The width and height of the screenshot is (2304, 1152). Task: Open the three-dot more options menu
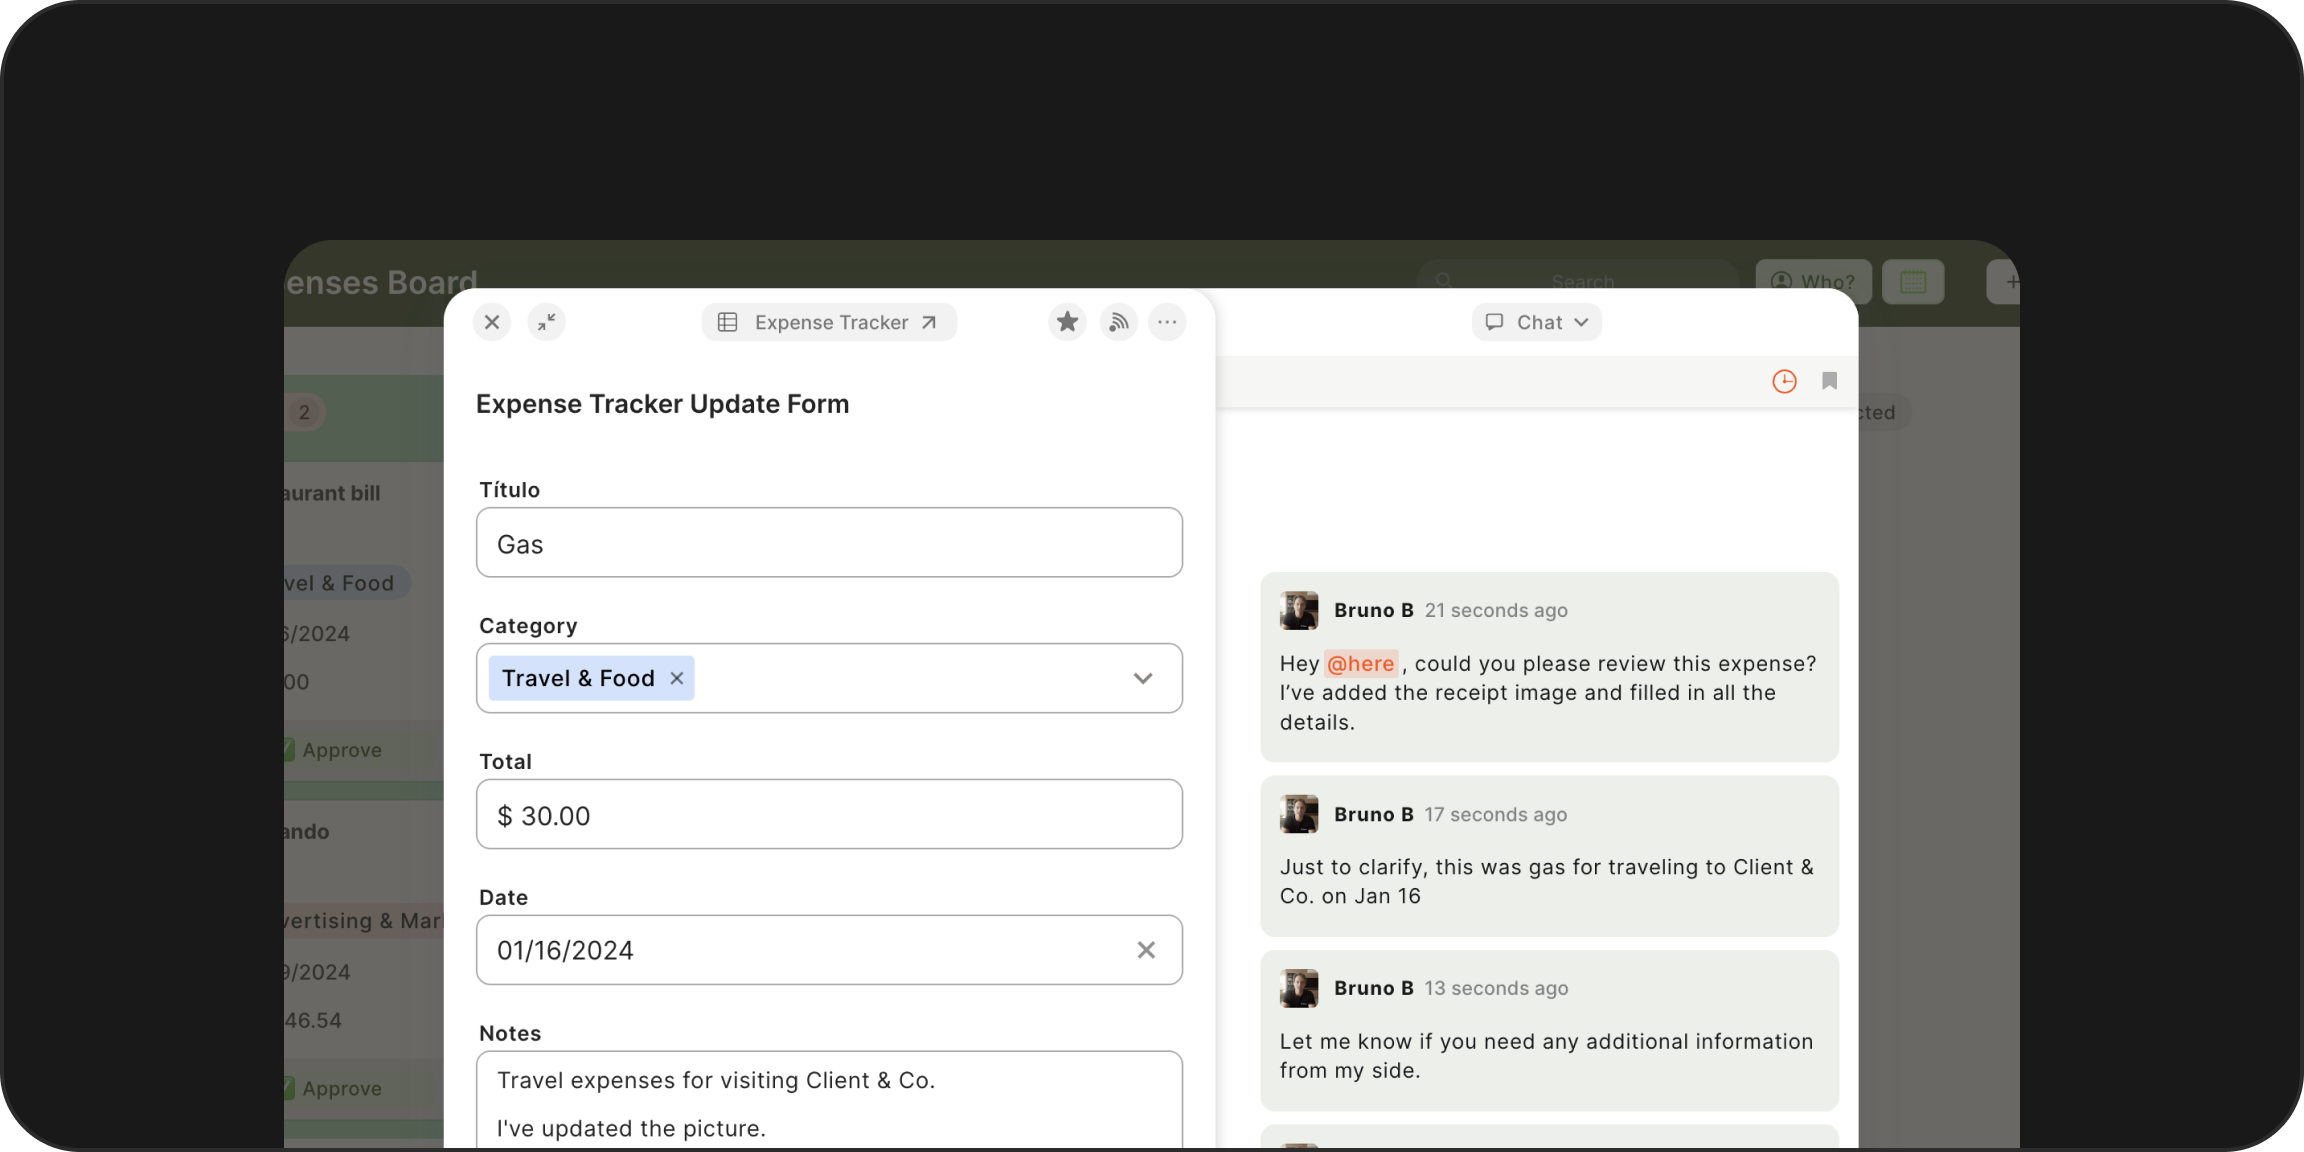point(1167,322)
